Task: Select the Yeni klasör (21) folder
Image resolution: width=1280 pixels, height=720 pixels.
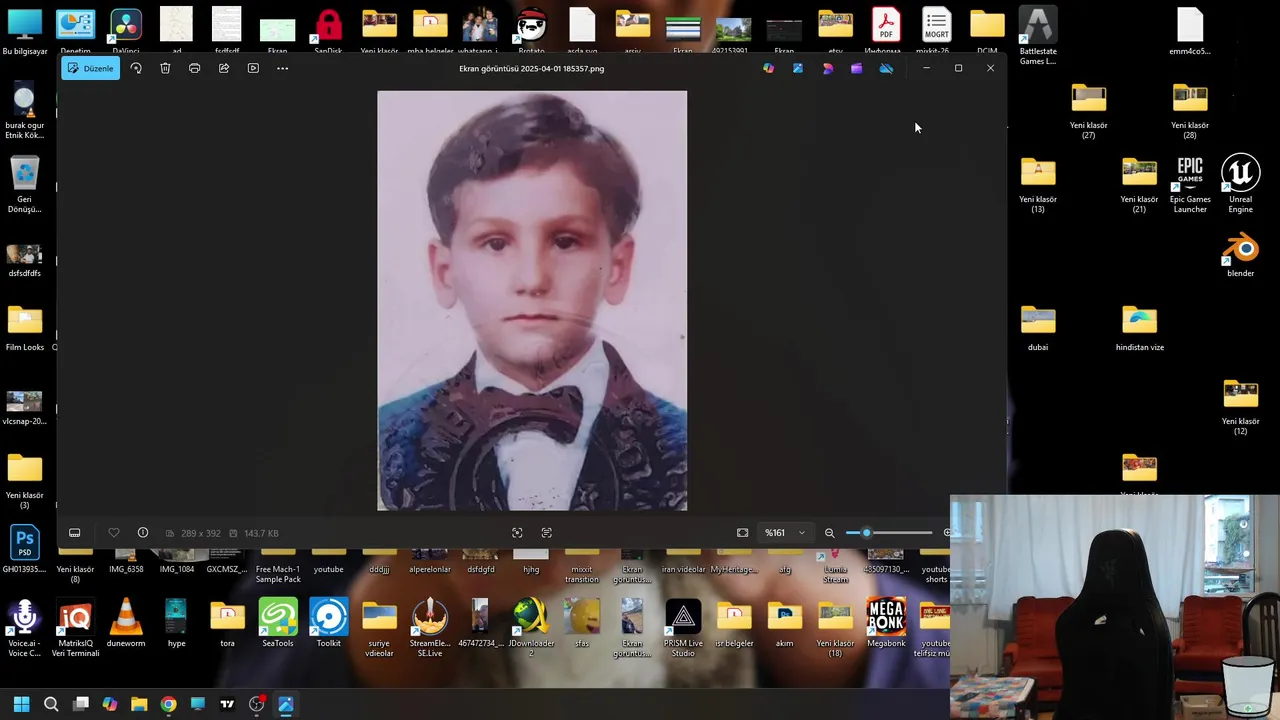Action: tap(1139, 183)
